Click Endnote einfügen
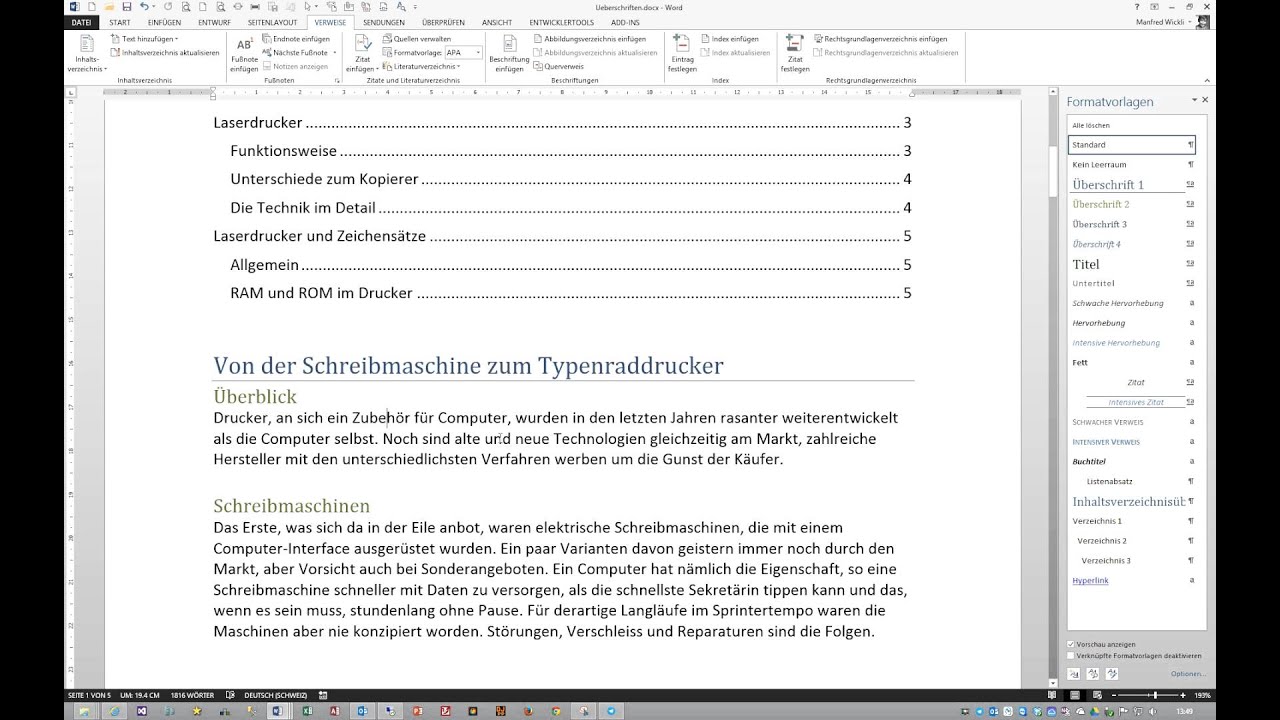Viewport: 1280px width, 720px height. 295,39
